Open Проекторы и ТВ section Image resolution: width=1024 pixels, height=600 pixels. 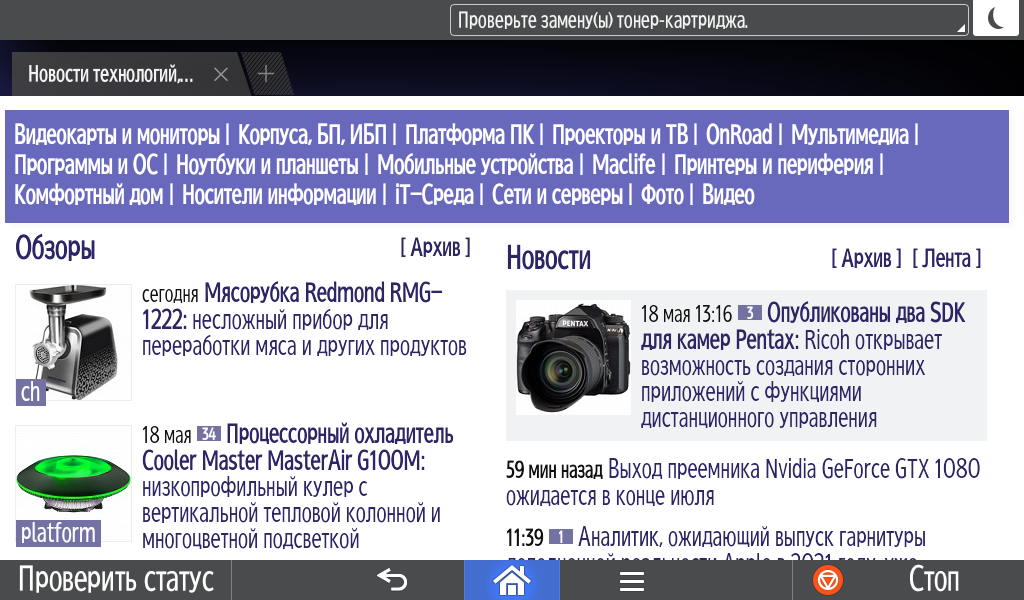(620, 135)
